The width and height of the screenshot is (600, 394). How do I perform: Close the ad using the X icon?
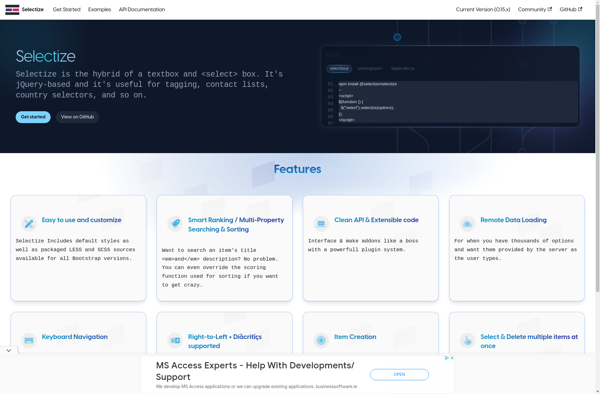click(452, 358)
